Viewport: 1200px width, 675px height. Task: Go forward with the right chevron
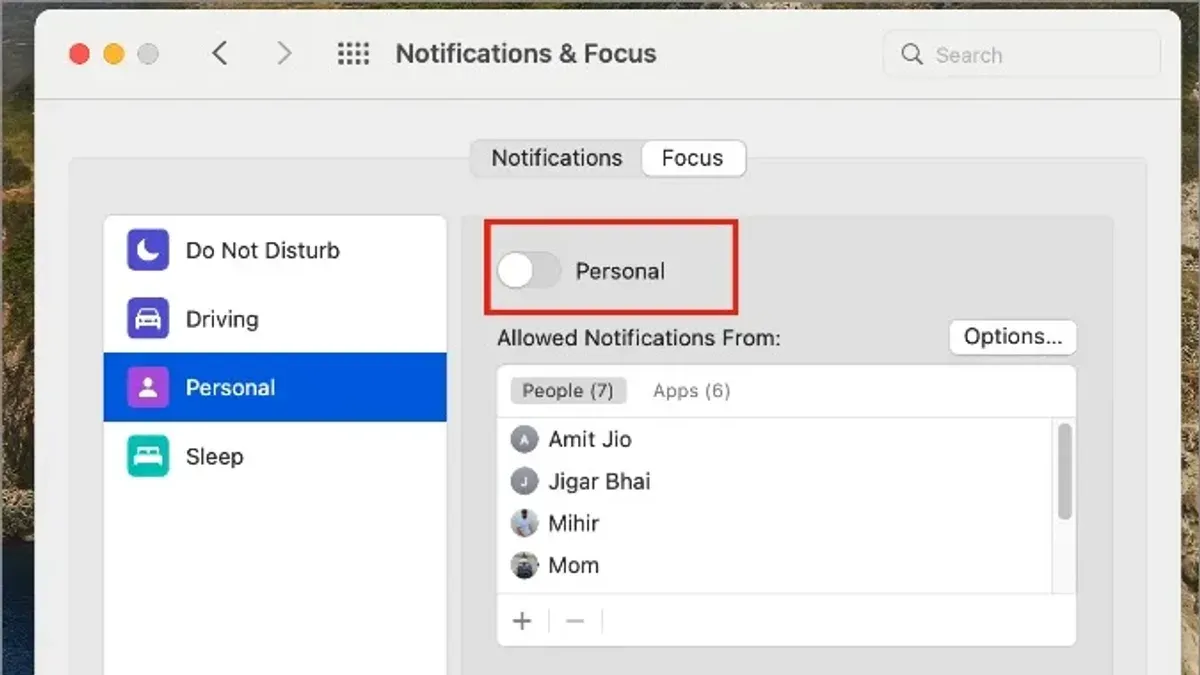click(x=285, y=53)
